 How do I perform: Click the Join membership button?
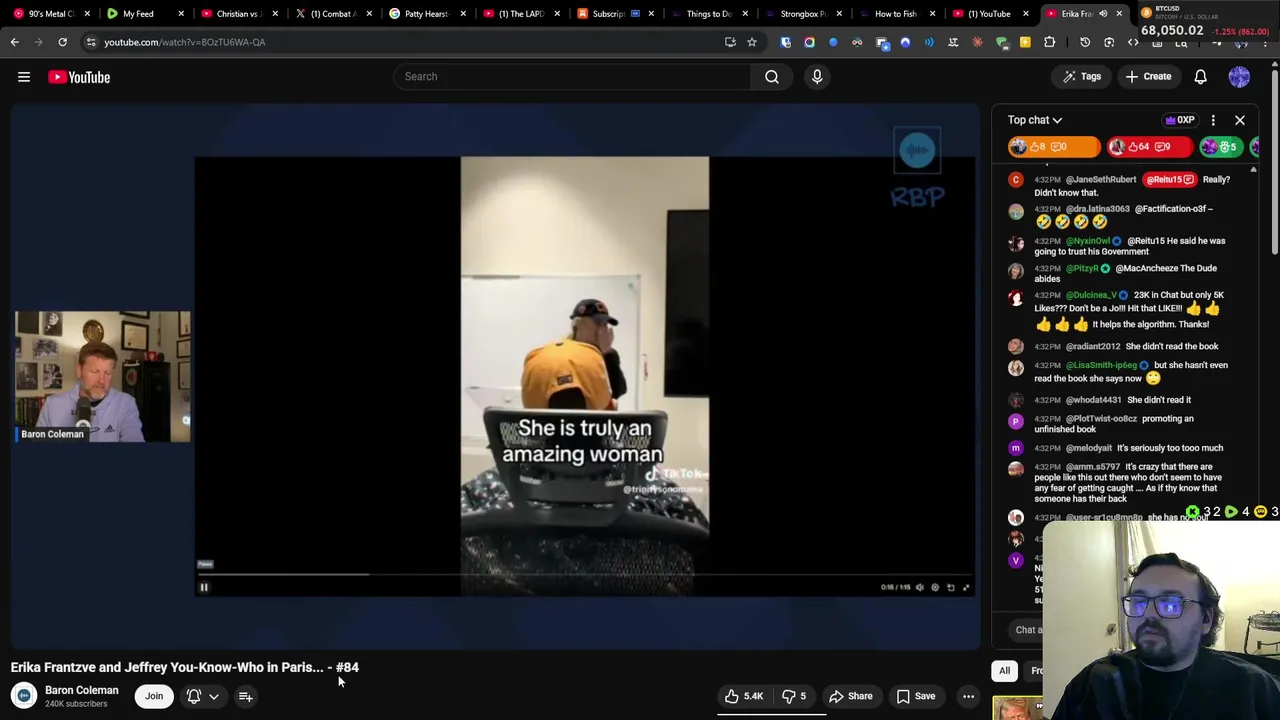[154, 696]
